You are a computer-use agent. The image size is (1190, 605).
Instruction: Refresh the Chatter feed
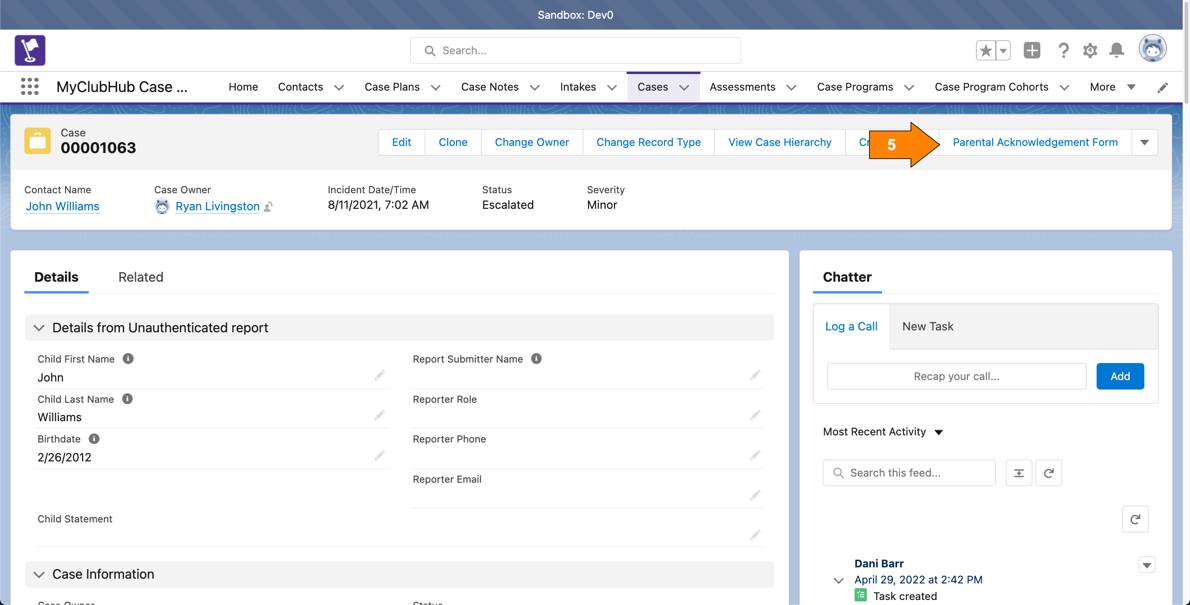pos(1049,473)
